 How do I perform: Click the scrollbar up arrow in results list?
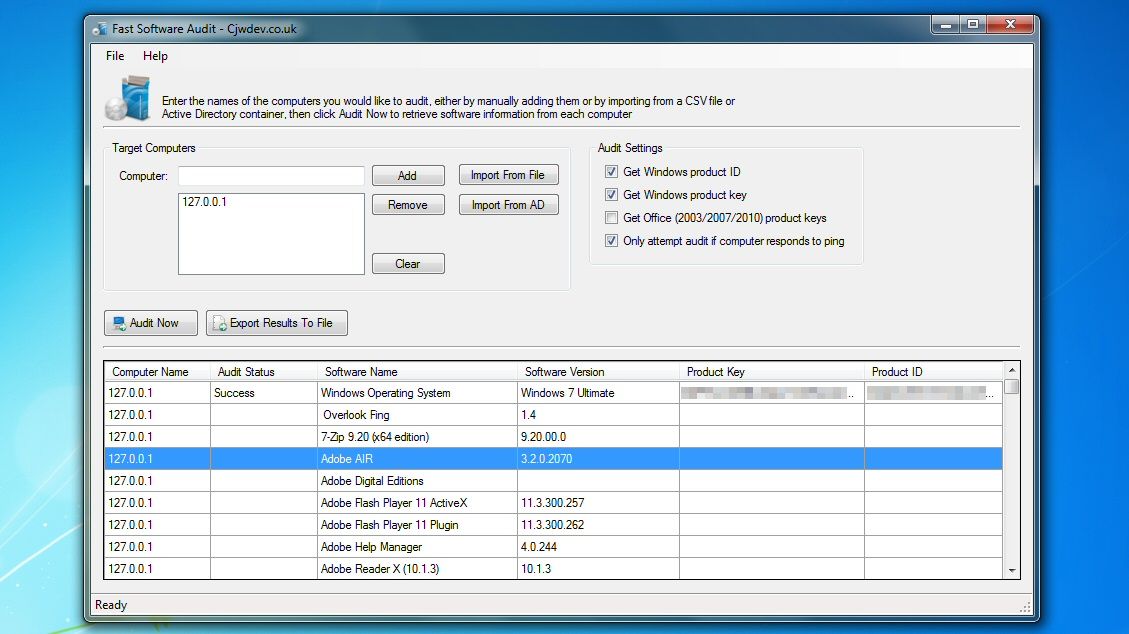pos(1010,369)
